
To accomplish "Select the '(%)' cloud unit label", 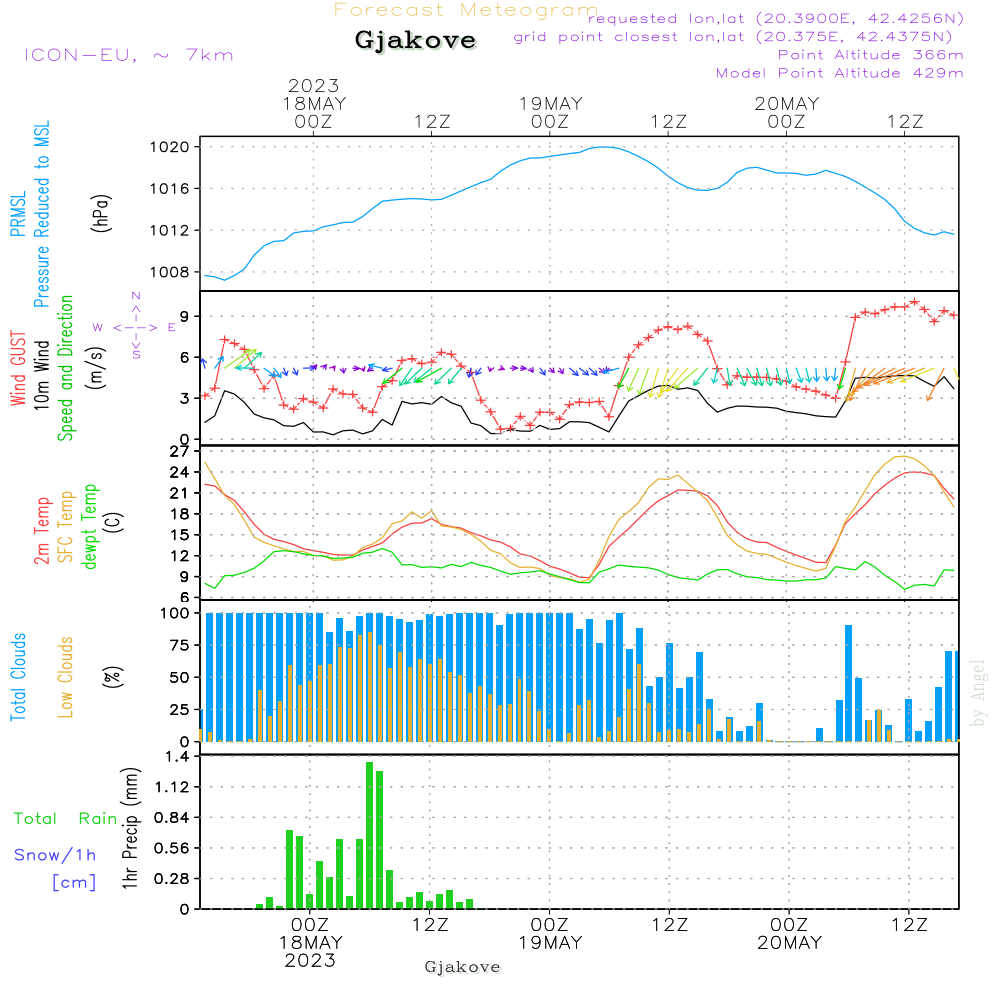I will click(x=112, y=677).
